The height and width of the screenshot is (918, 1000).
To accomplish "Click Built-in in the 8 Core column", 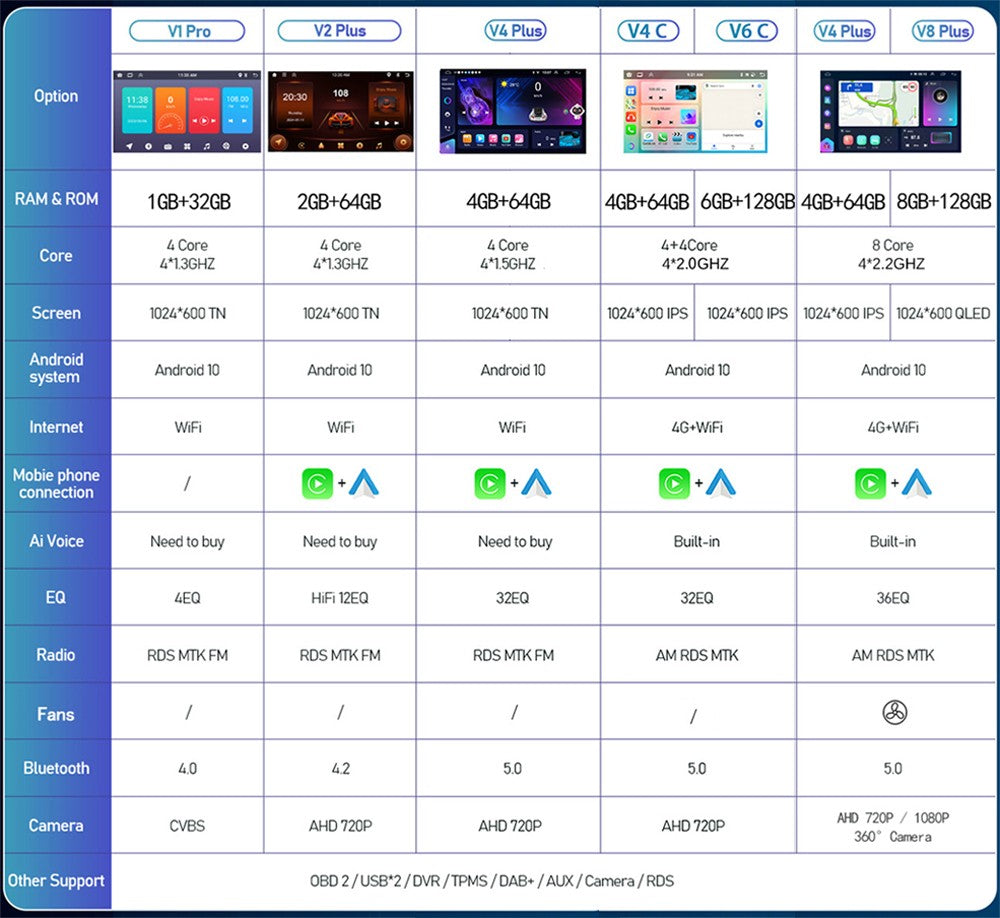I will [x=893, y=542].
